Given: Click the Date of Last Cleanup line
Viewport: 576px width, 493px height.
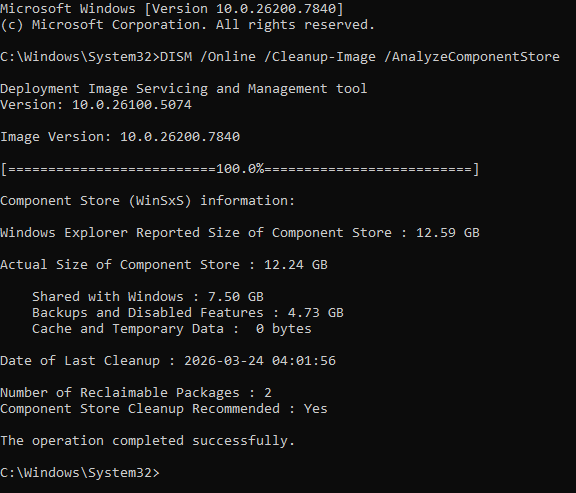Looking at the screenshot, I should [168, 361].
